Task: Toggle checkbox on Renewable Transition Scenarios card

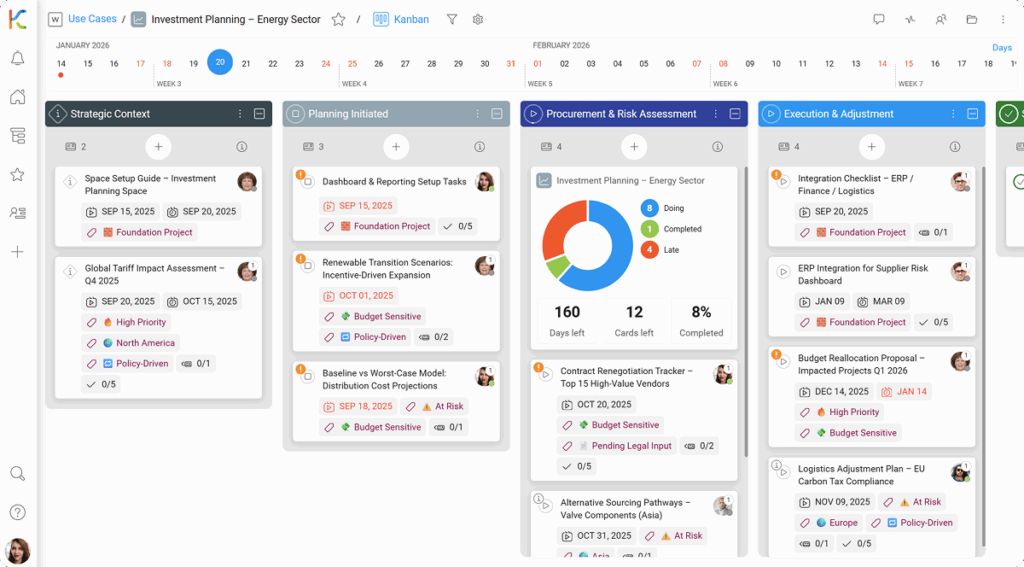Action: [x=308, y=263]
